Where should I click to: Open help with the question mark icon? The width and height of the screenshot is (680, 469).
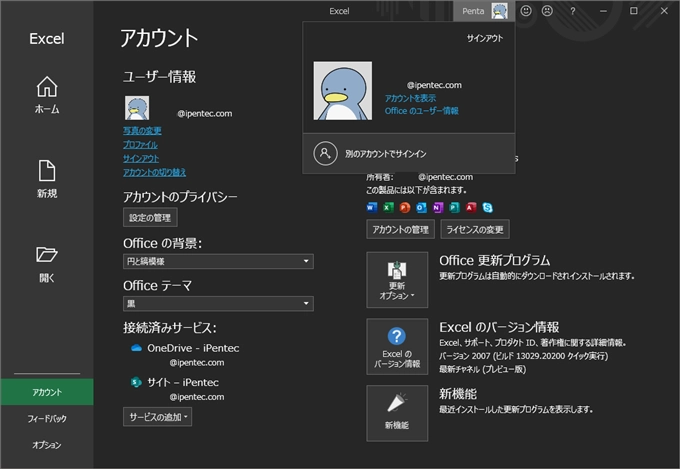point(572,11)
